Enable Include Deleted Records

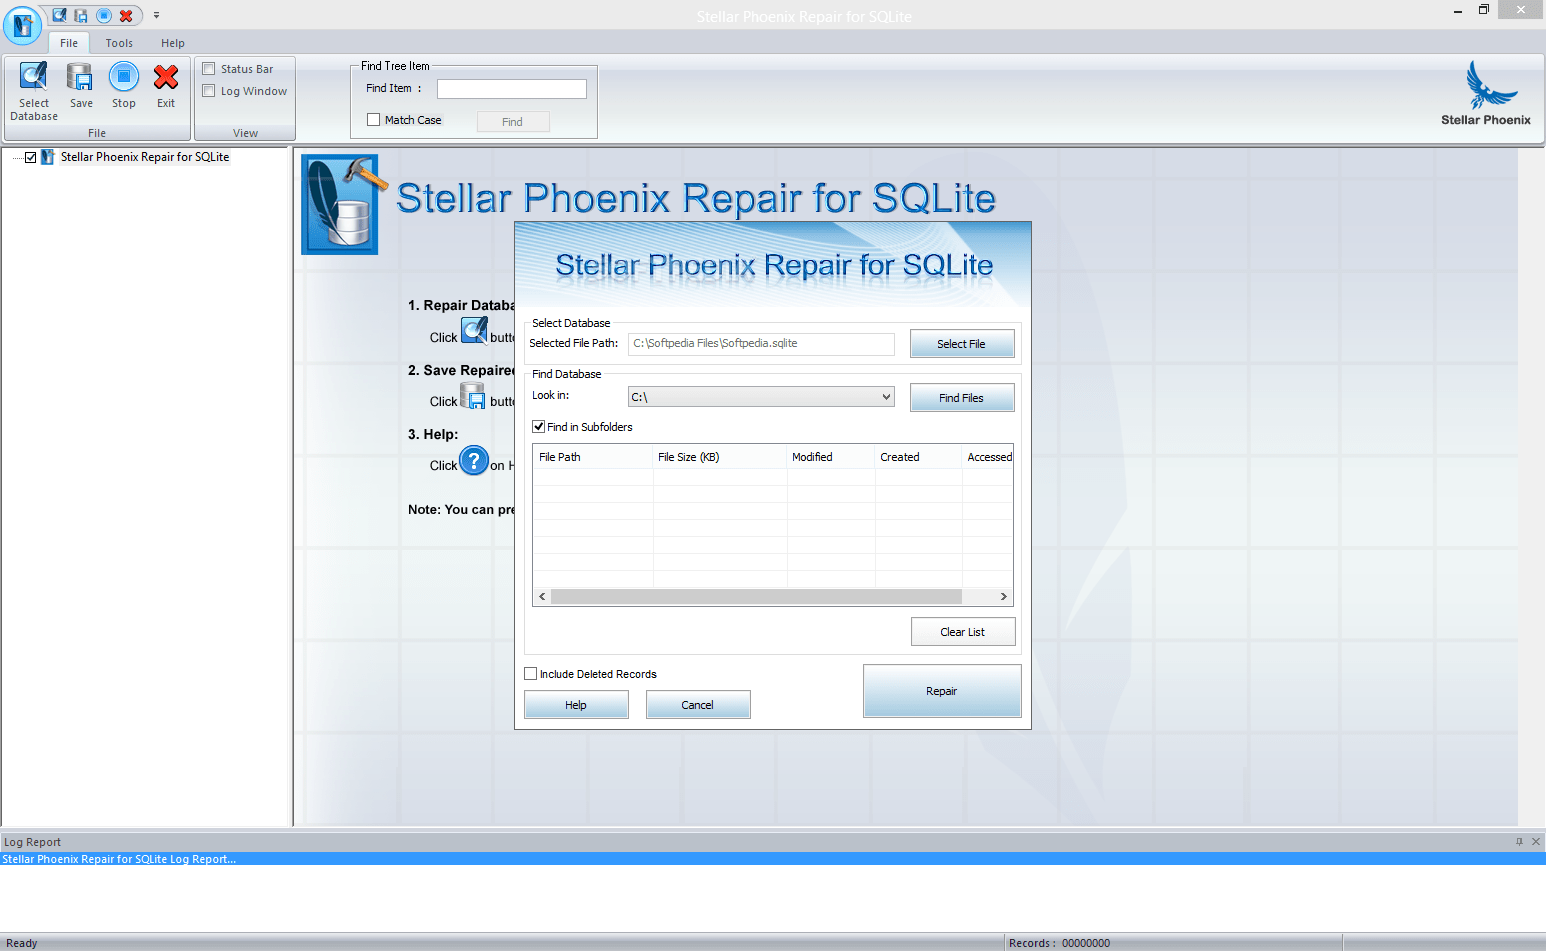(531, 673)
